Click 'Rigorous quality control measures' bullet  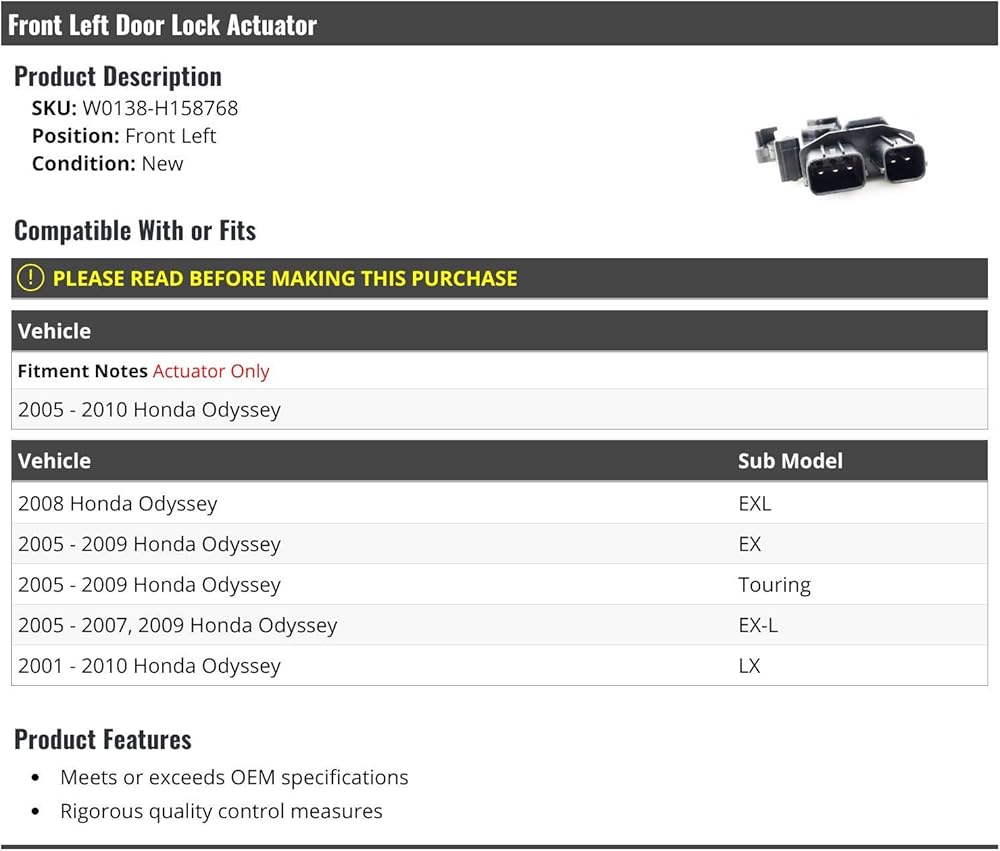221,811
